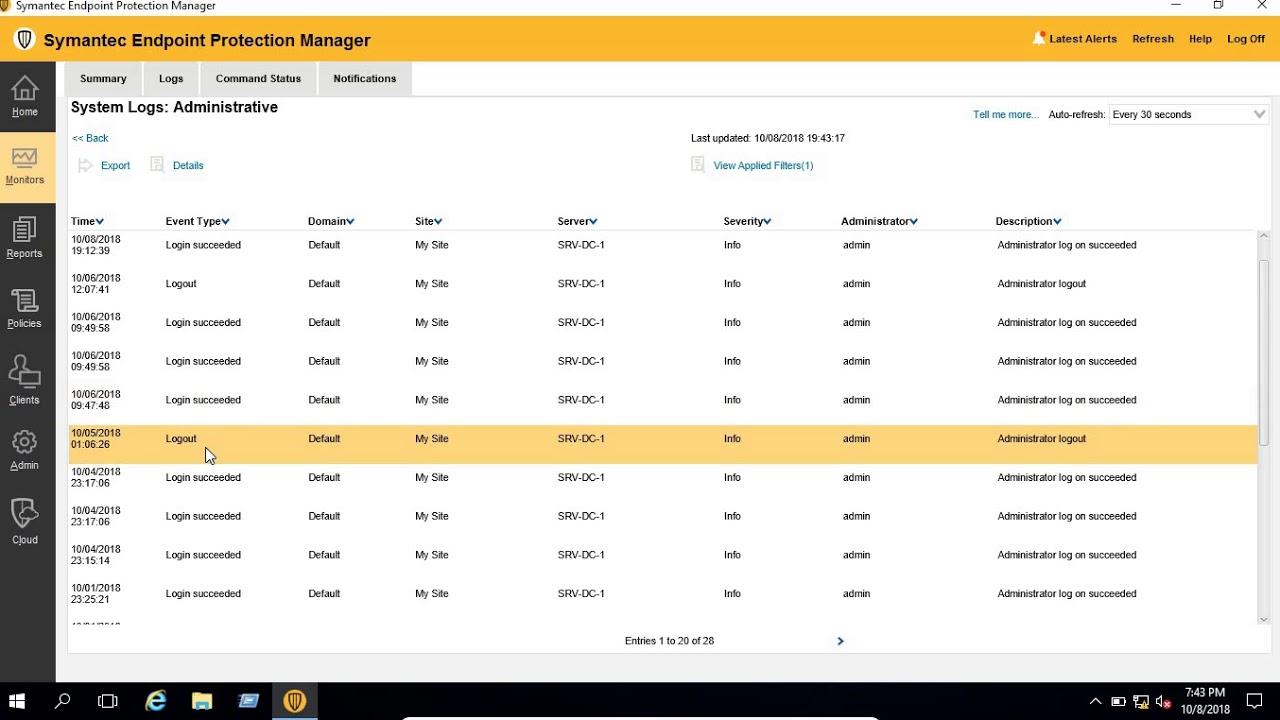1280x720 pixels.
Task: Click the 'Last updated' timestamp text
Action: pos(768,138)
